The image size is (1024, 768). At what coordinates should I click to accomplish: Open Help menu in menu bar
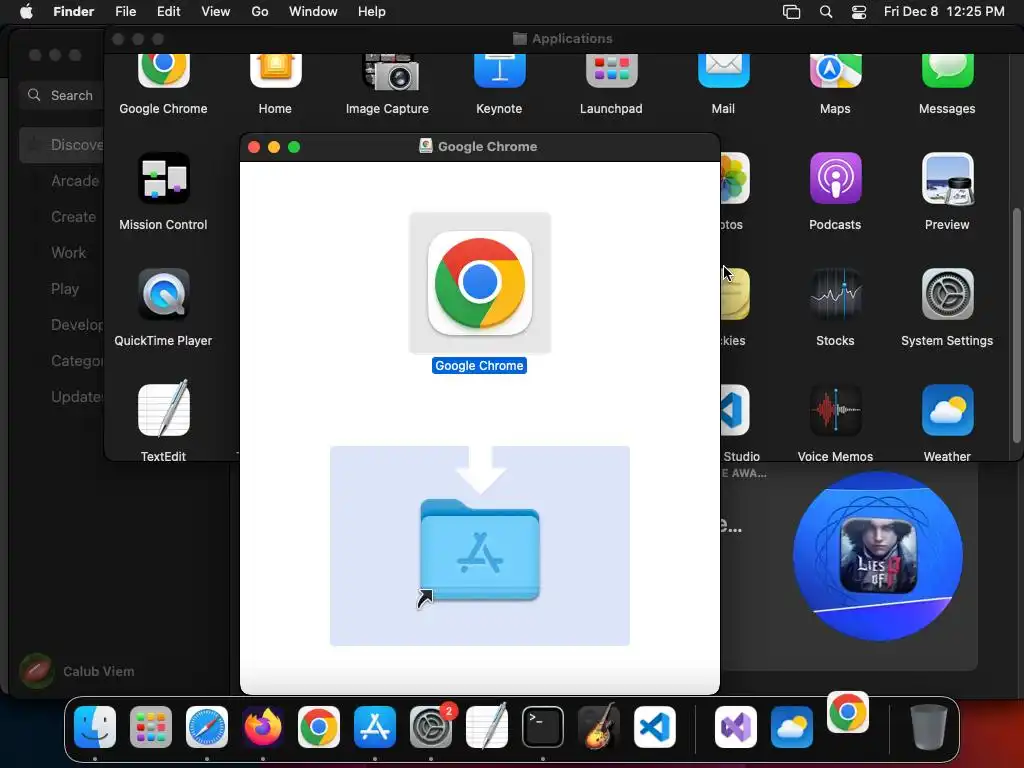click(x=372, y=12)
